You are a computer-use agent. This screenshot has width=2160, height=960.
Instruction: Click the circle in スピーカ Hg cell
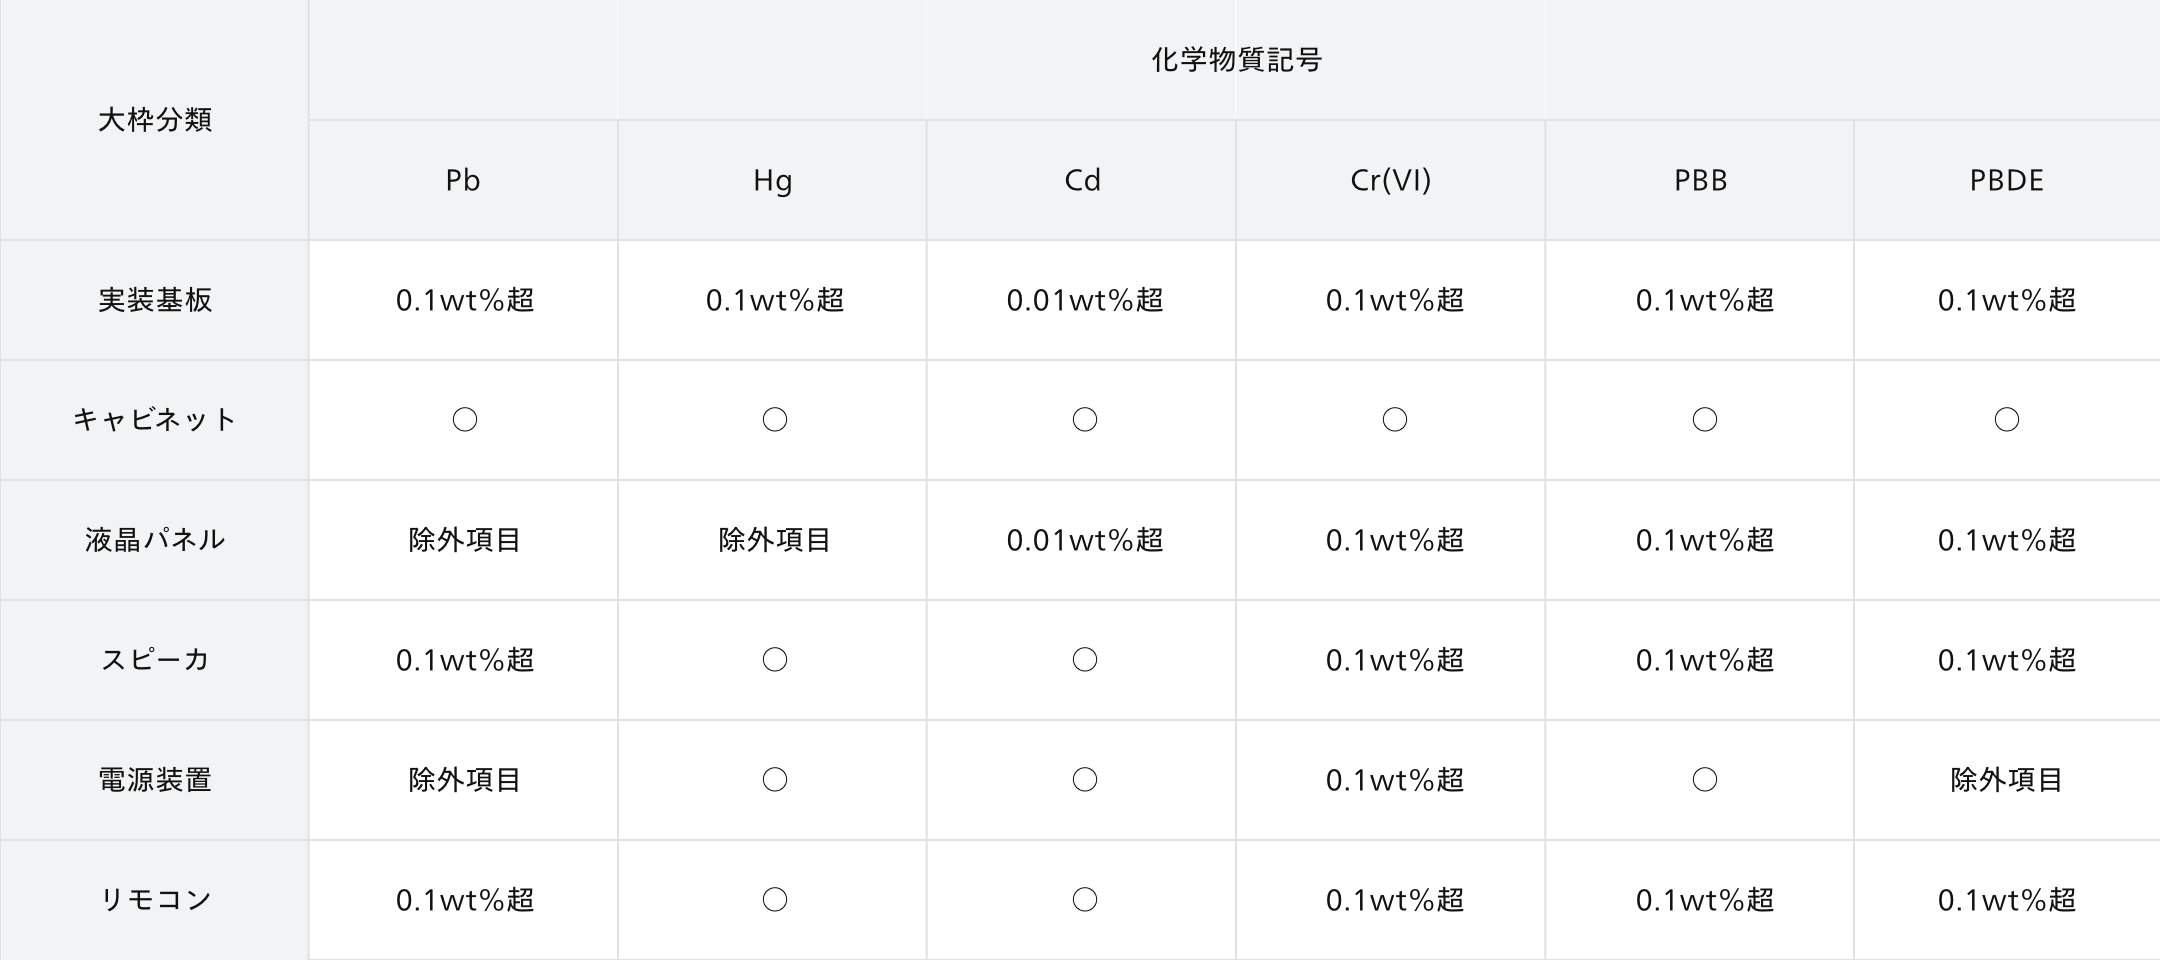click(x=775, y=660)
